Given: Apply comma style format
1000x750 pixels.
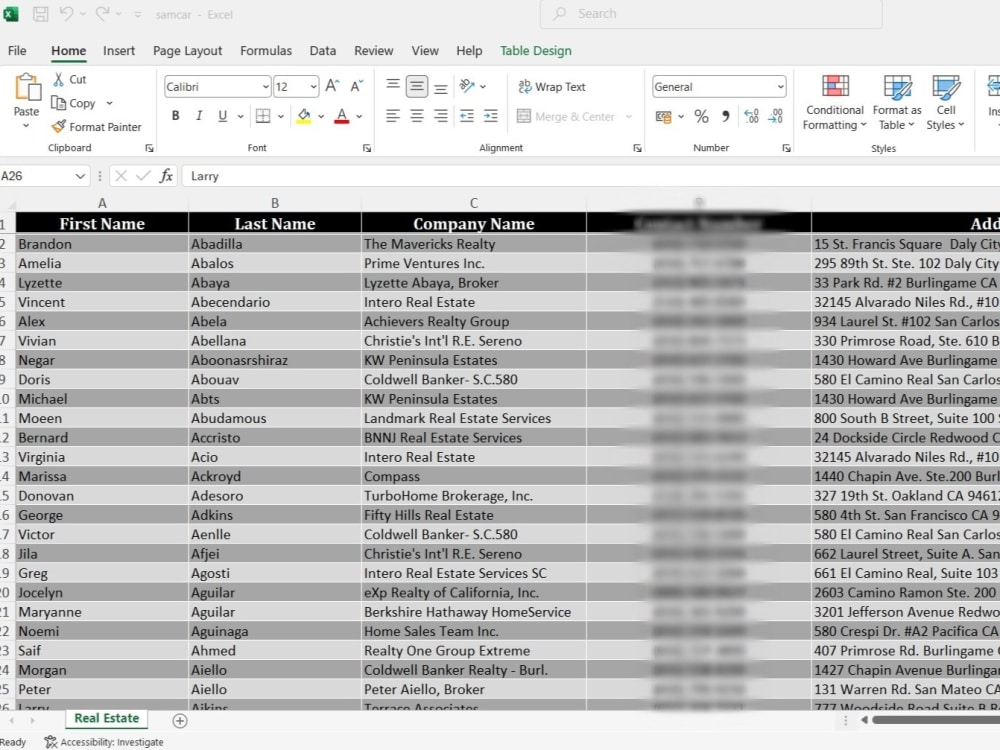Looking at the screenshot, I should (726, 116).
